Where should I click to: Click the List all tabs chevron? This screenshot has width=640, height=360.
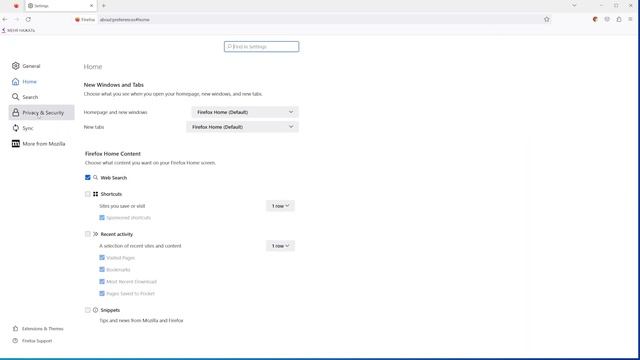(x=574, y=6)
